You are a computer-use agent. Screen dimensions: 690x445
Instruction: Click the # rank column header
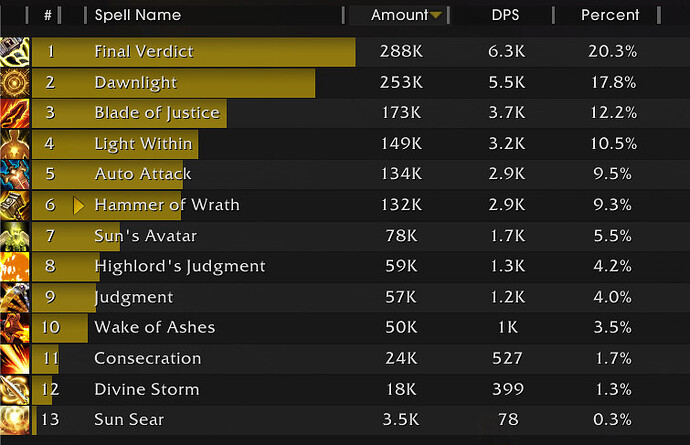tap(48, 15)
